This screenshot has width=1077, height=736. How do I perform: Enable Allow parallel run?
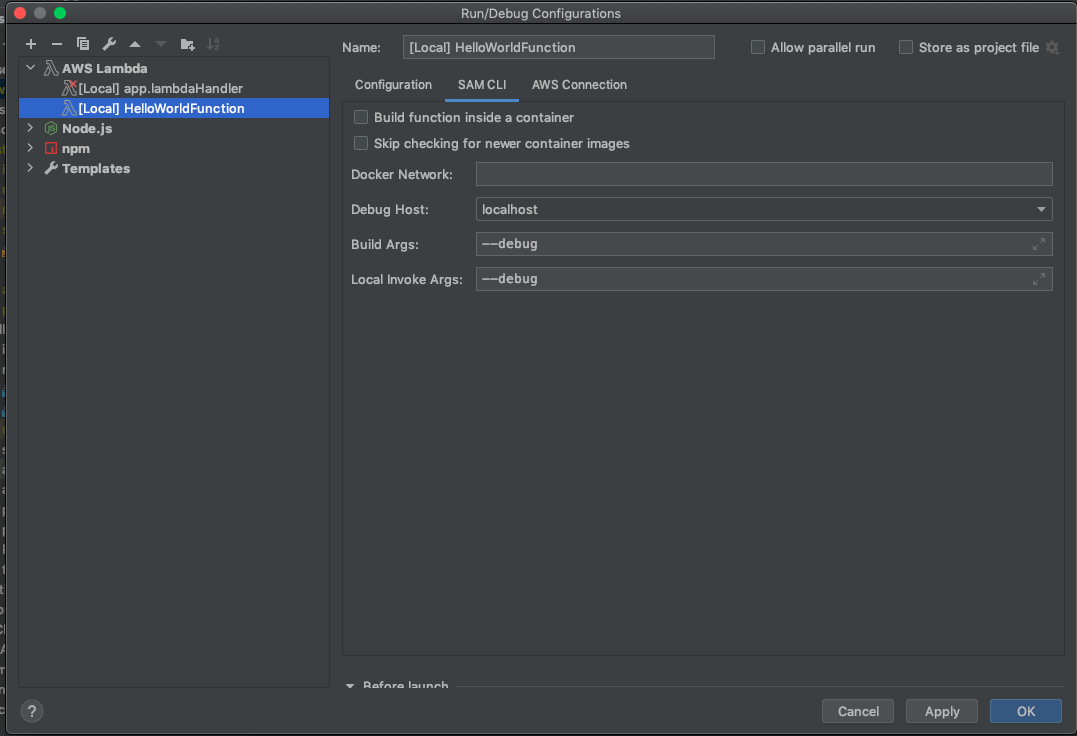[758, 47]
